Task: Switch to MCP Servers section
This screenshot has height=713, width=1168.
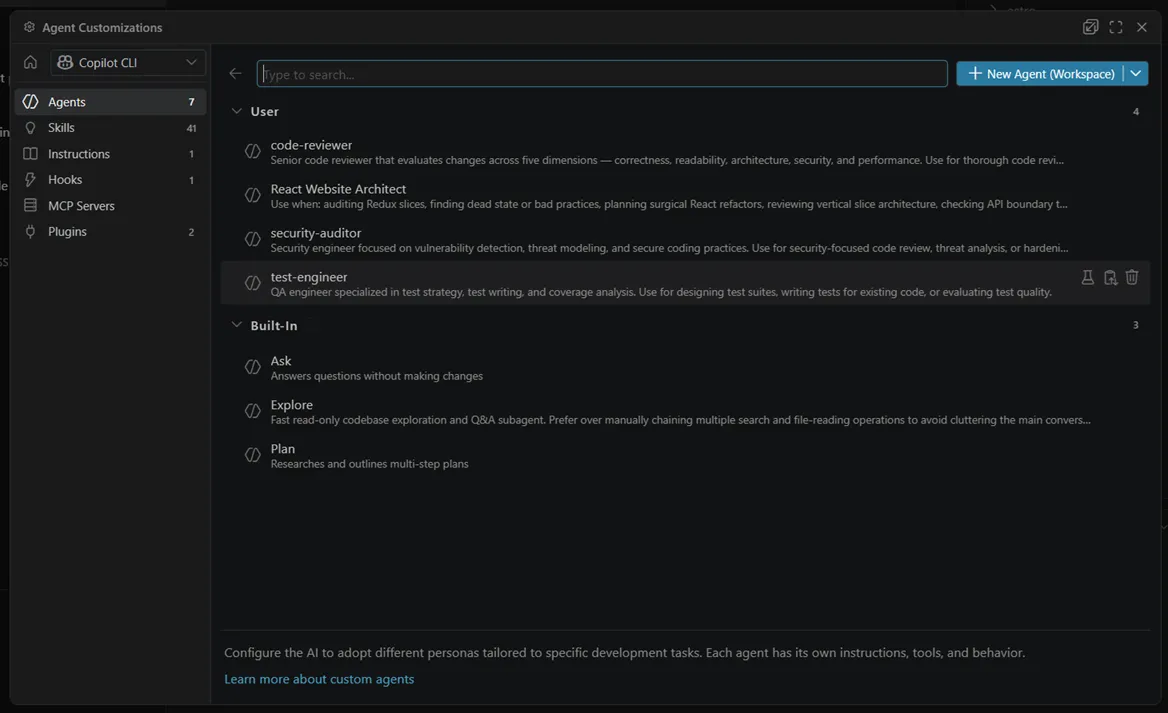Action: [x=110, y=206]
